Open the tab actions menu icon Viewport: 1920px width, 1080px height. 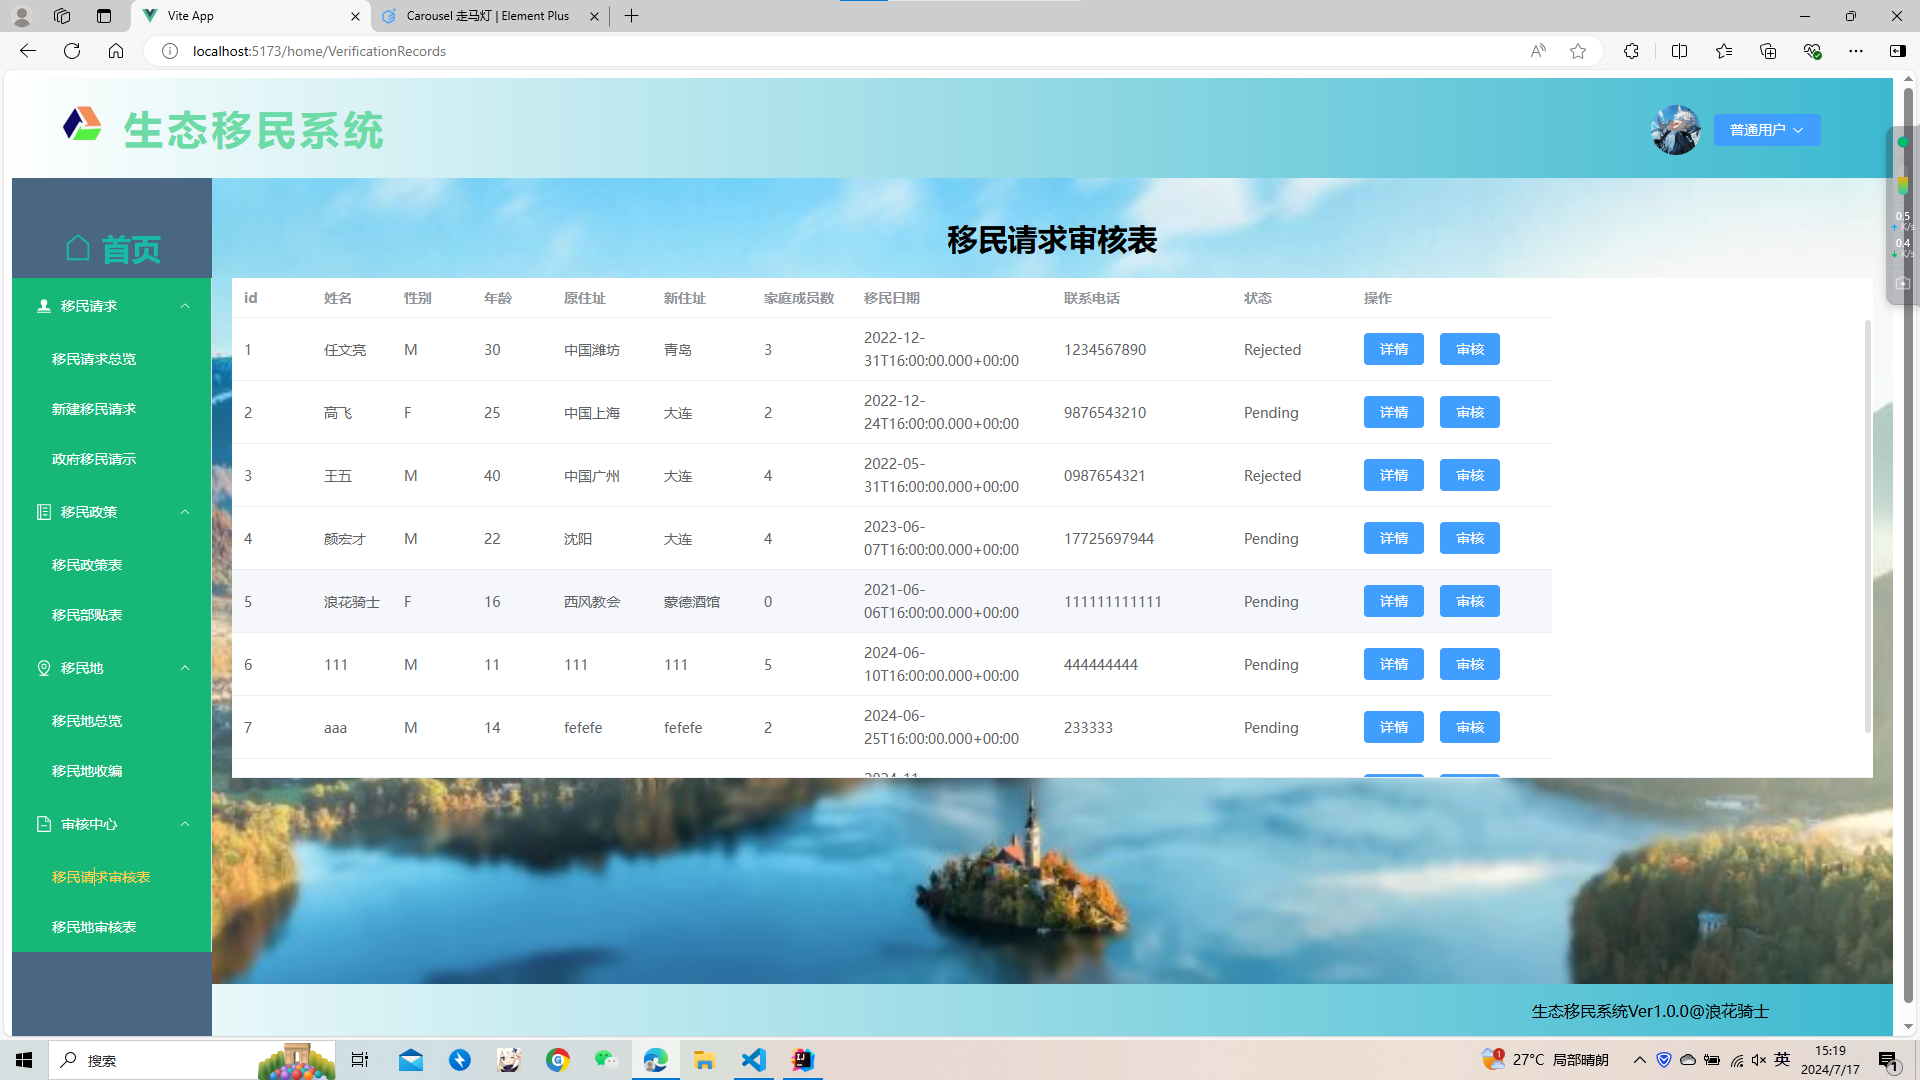[104, 16]
